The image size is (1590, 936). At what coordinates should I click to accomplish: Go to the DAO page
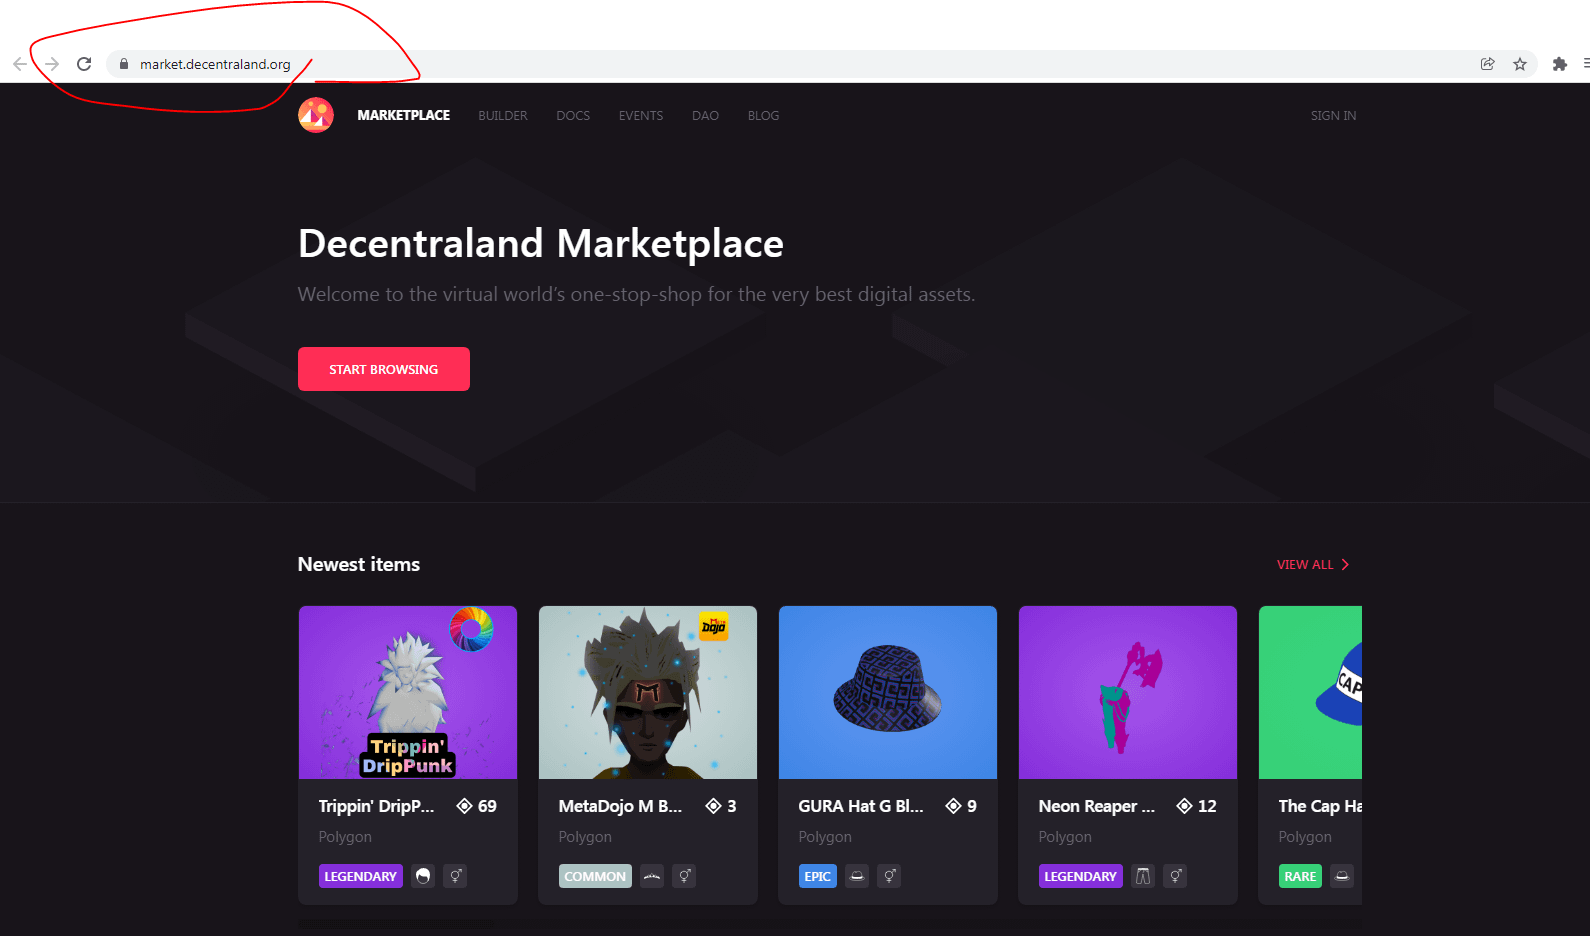coord(705,116)
